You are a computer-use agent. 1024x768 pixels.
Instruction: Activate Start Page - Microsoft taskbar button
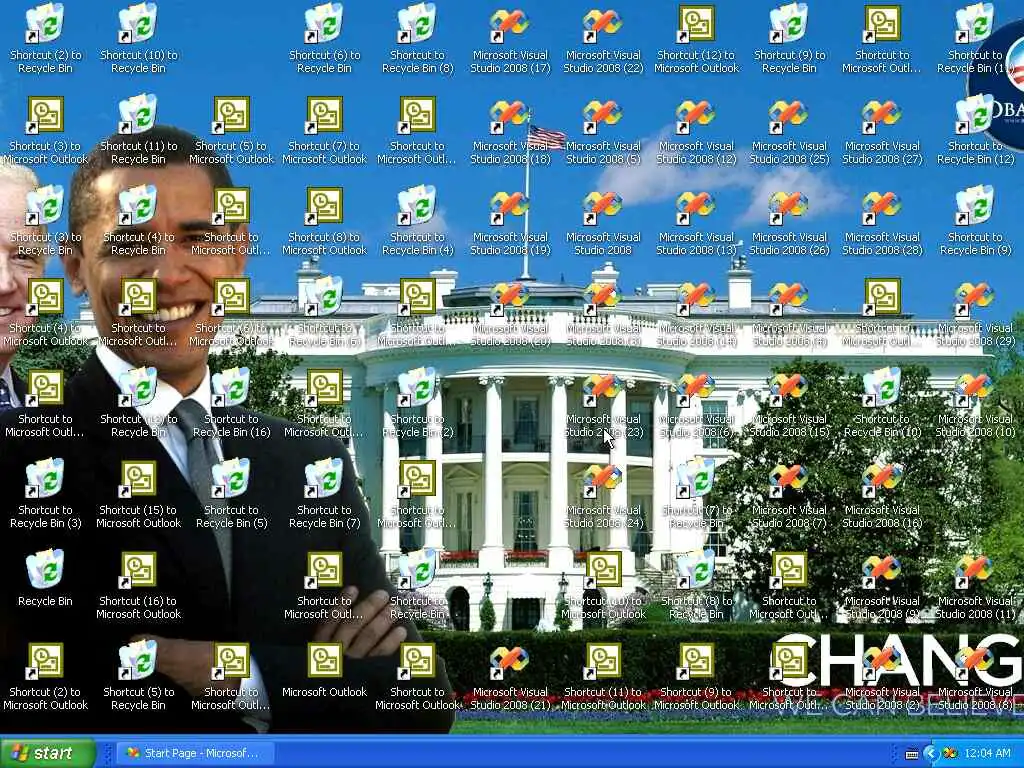[195, 753]
